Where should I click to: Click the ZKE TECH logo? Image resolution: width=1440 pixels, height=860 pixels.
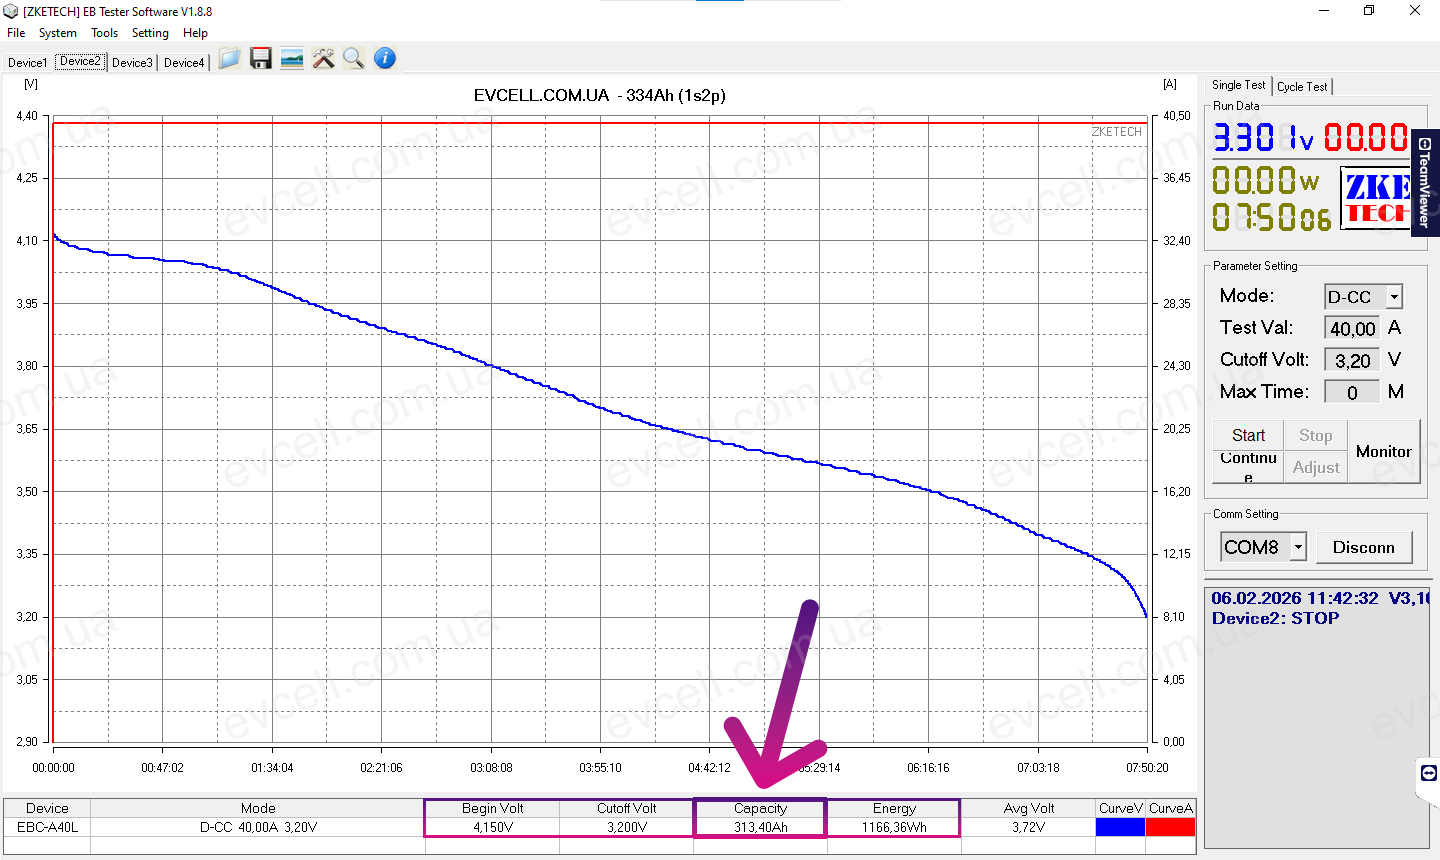pyautogui.click(x=1375, y=198)
